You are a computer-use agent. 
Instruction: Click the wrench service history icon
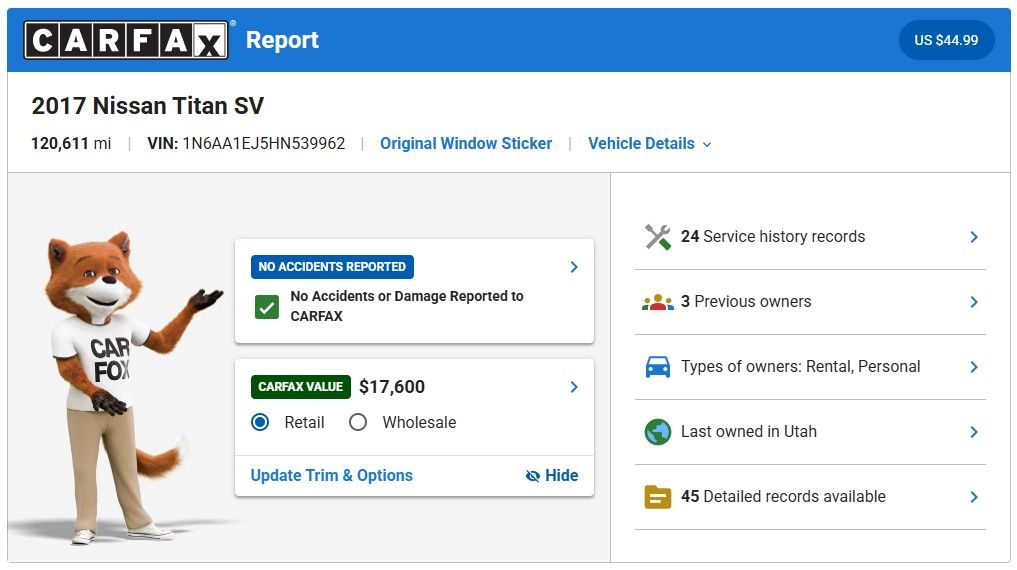pyautogui.click(x=657, y=237)
